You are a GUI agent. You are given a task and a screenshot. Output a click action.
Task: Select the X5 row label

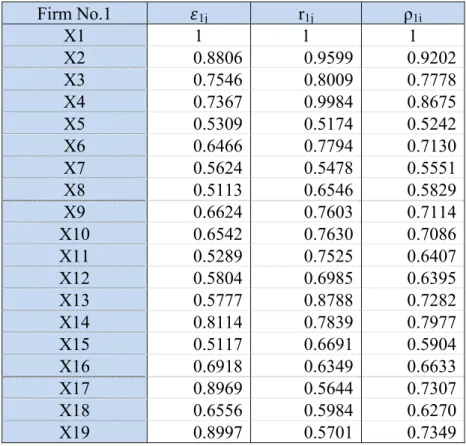(x=74, y=124)
